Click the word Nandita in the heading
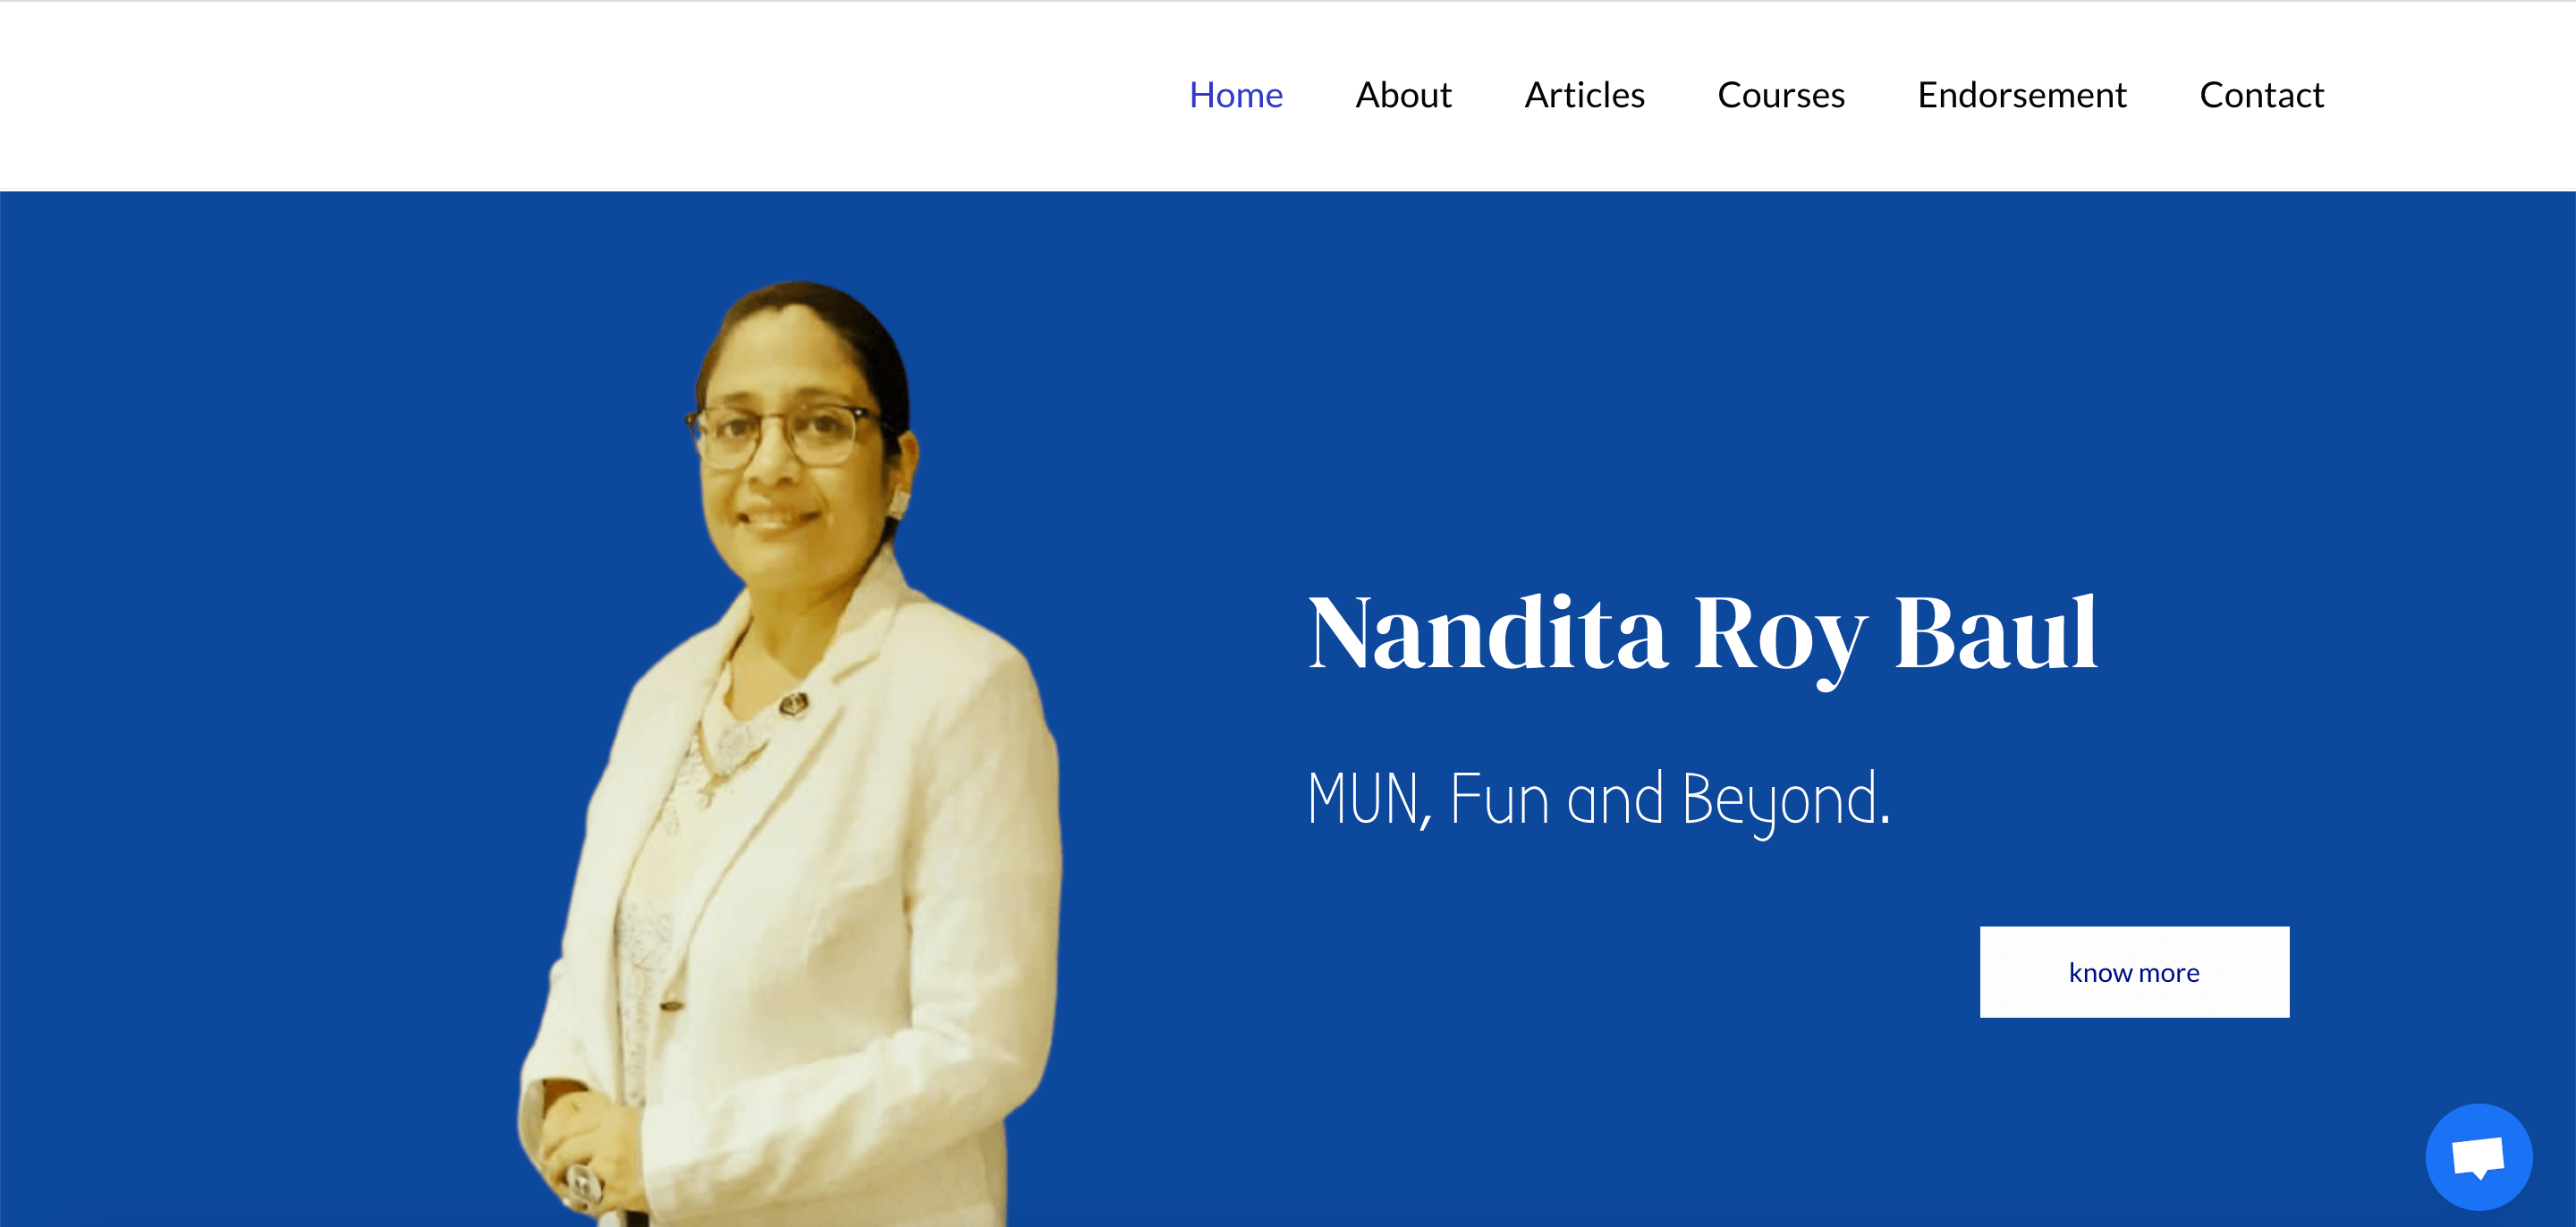 pos(1487,632)
